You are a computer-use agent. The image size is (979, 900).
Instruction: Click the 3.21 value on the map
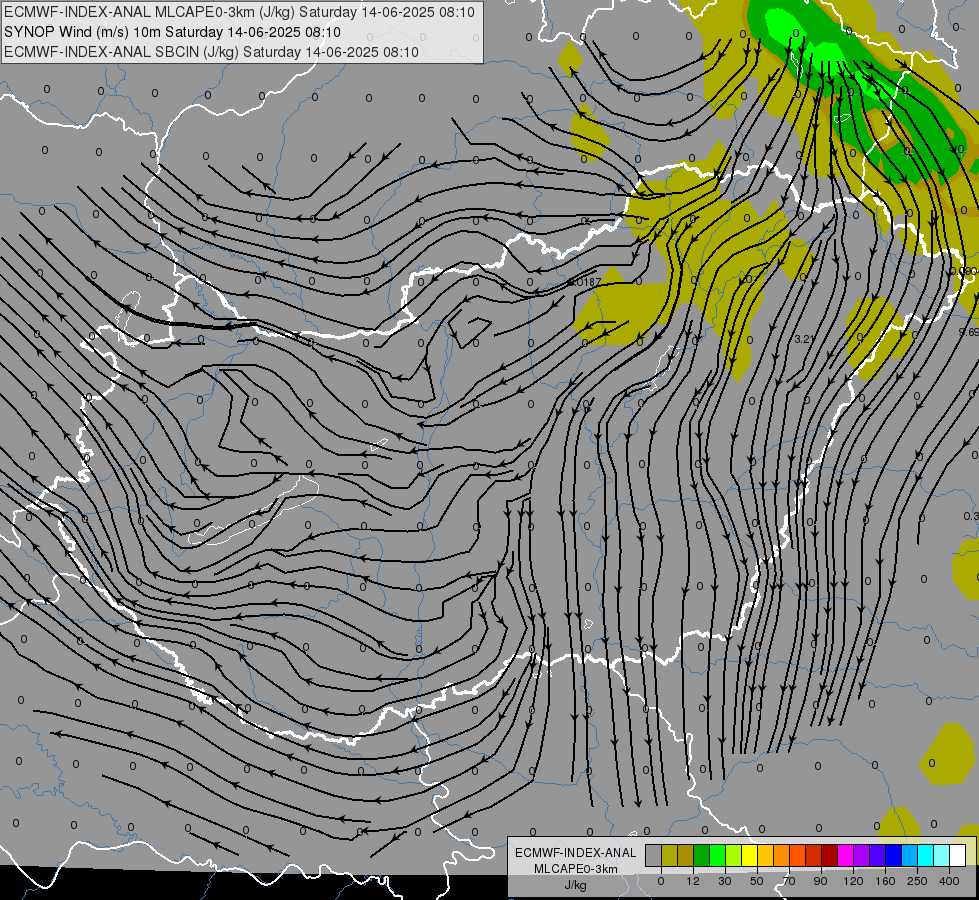[x=805, y=339]
